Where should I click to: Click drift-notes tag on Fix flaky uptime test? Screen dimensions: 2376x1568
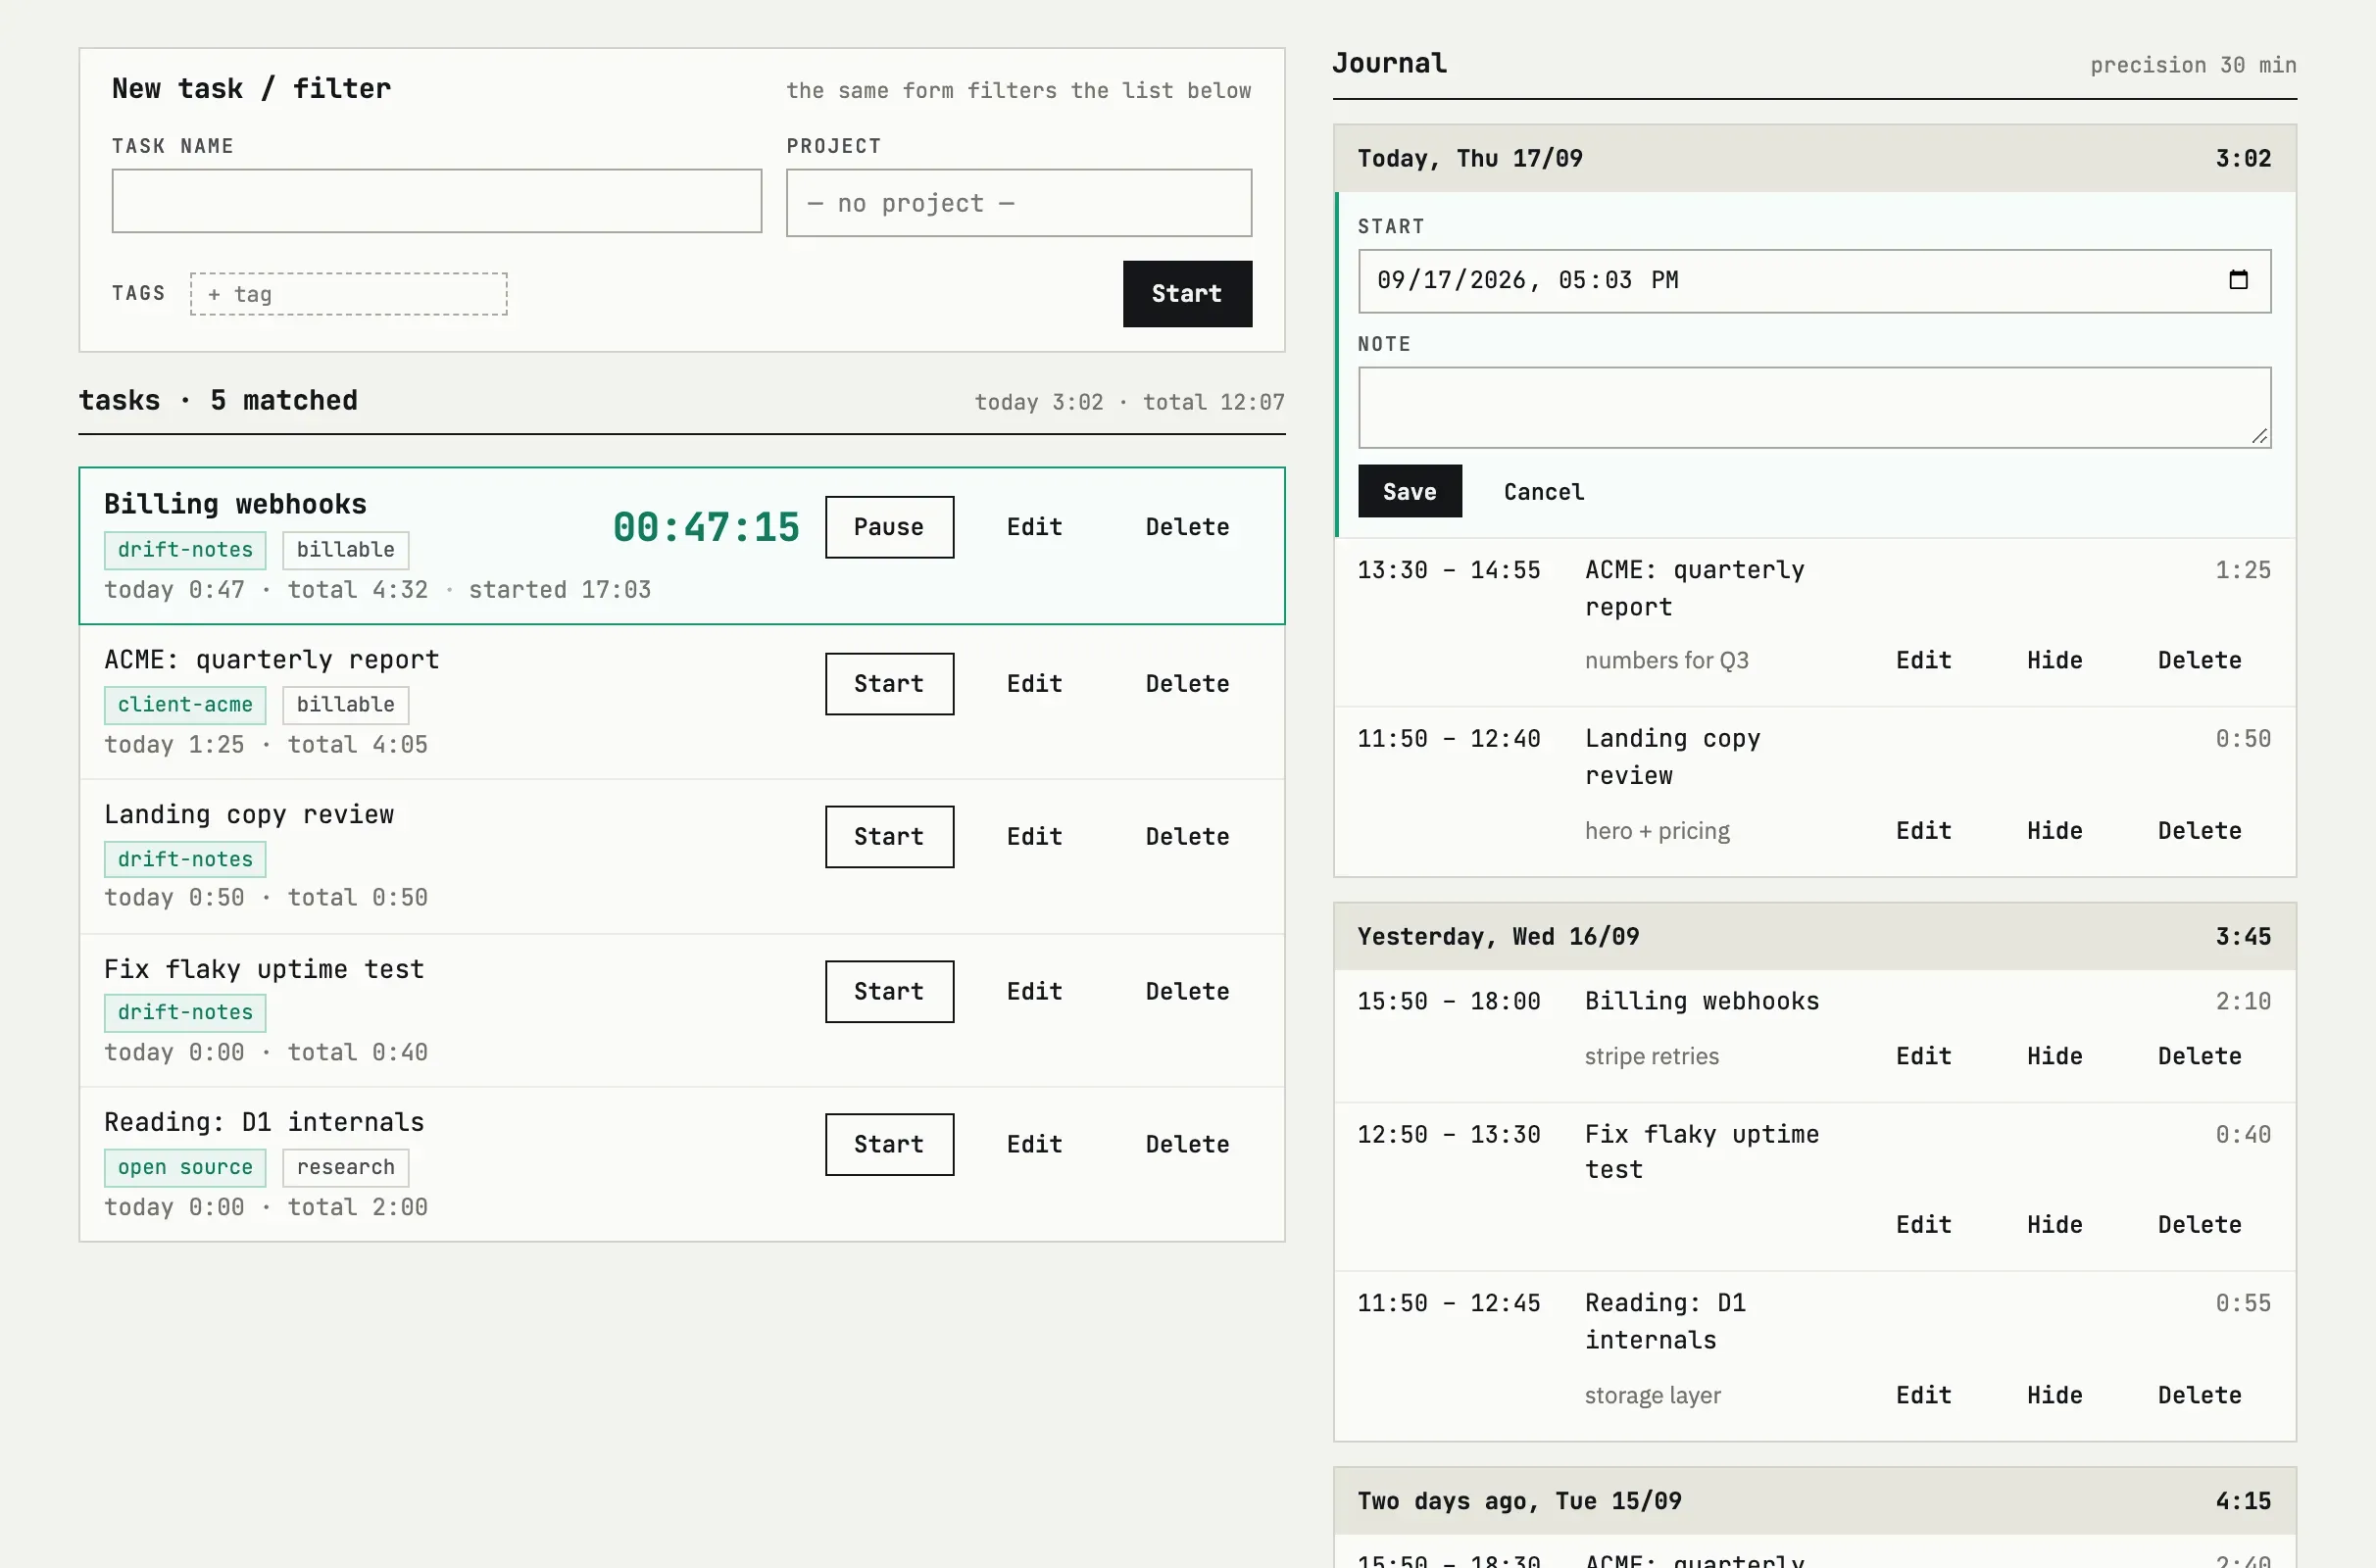185,1013
